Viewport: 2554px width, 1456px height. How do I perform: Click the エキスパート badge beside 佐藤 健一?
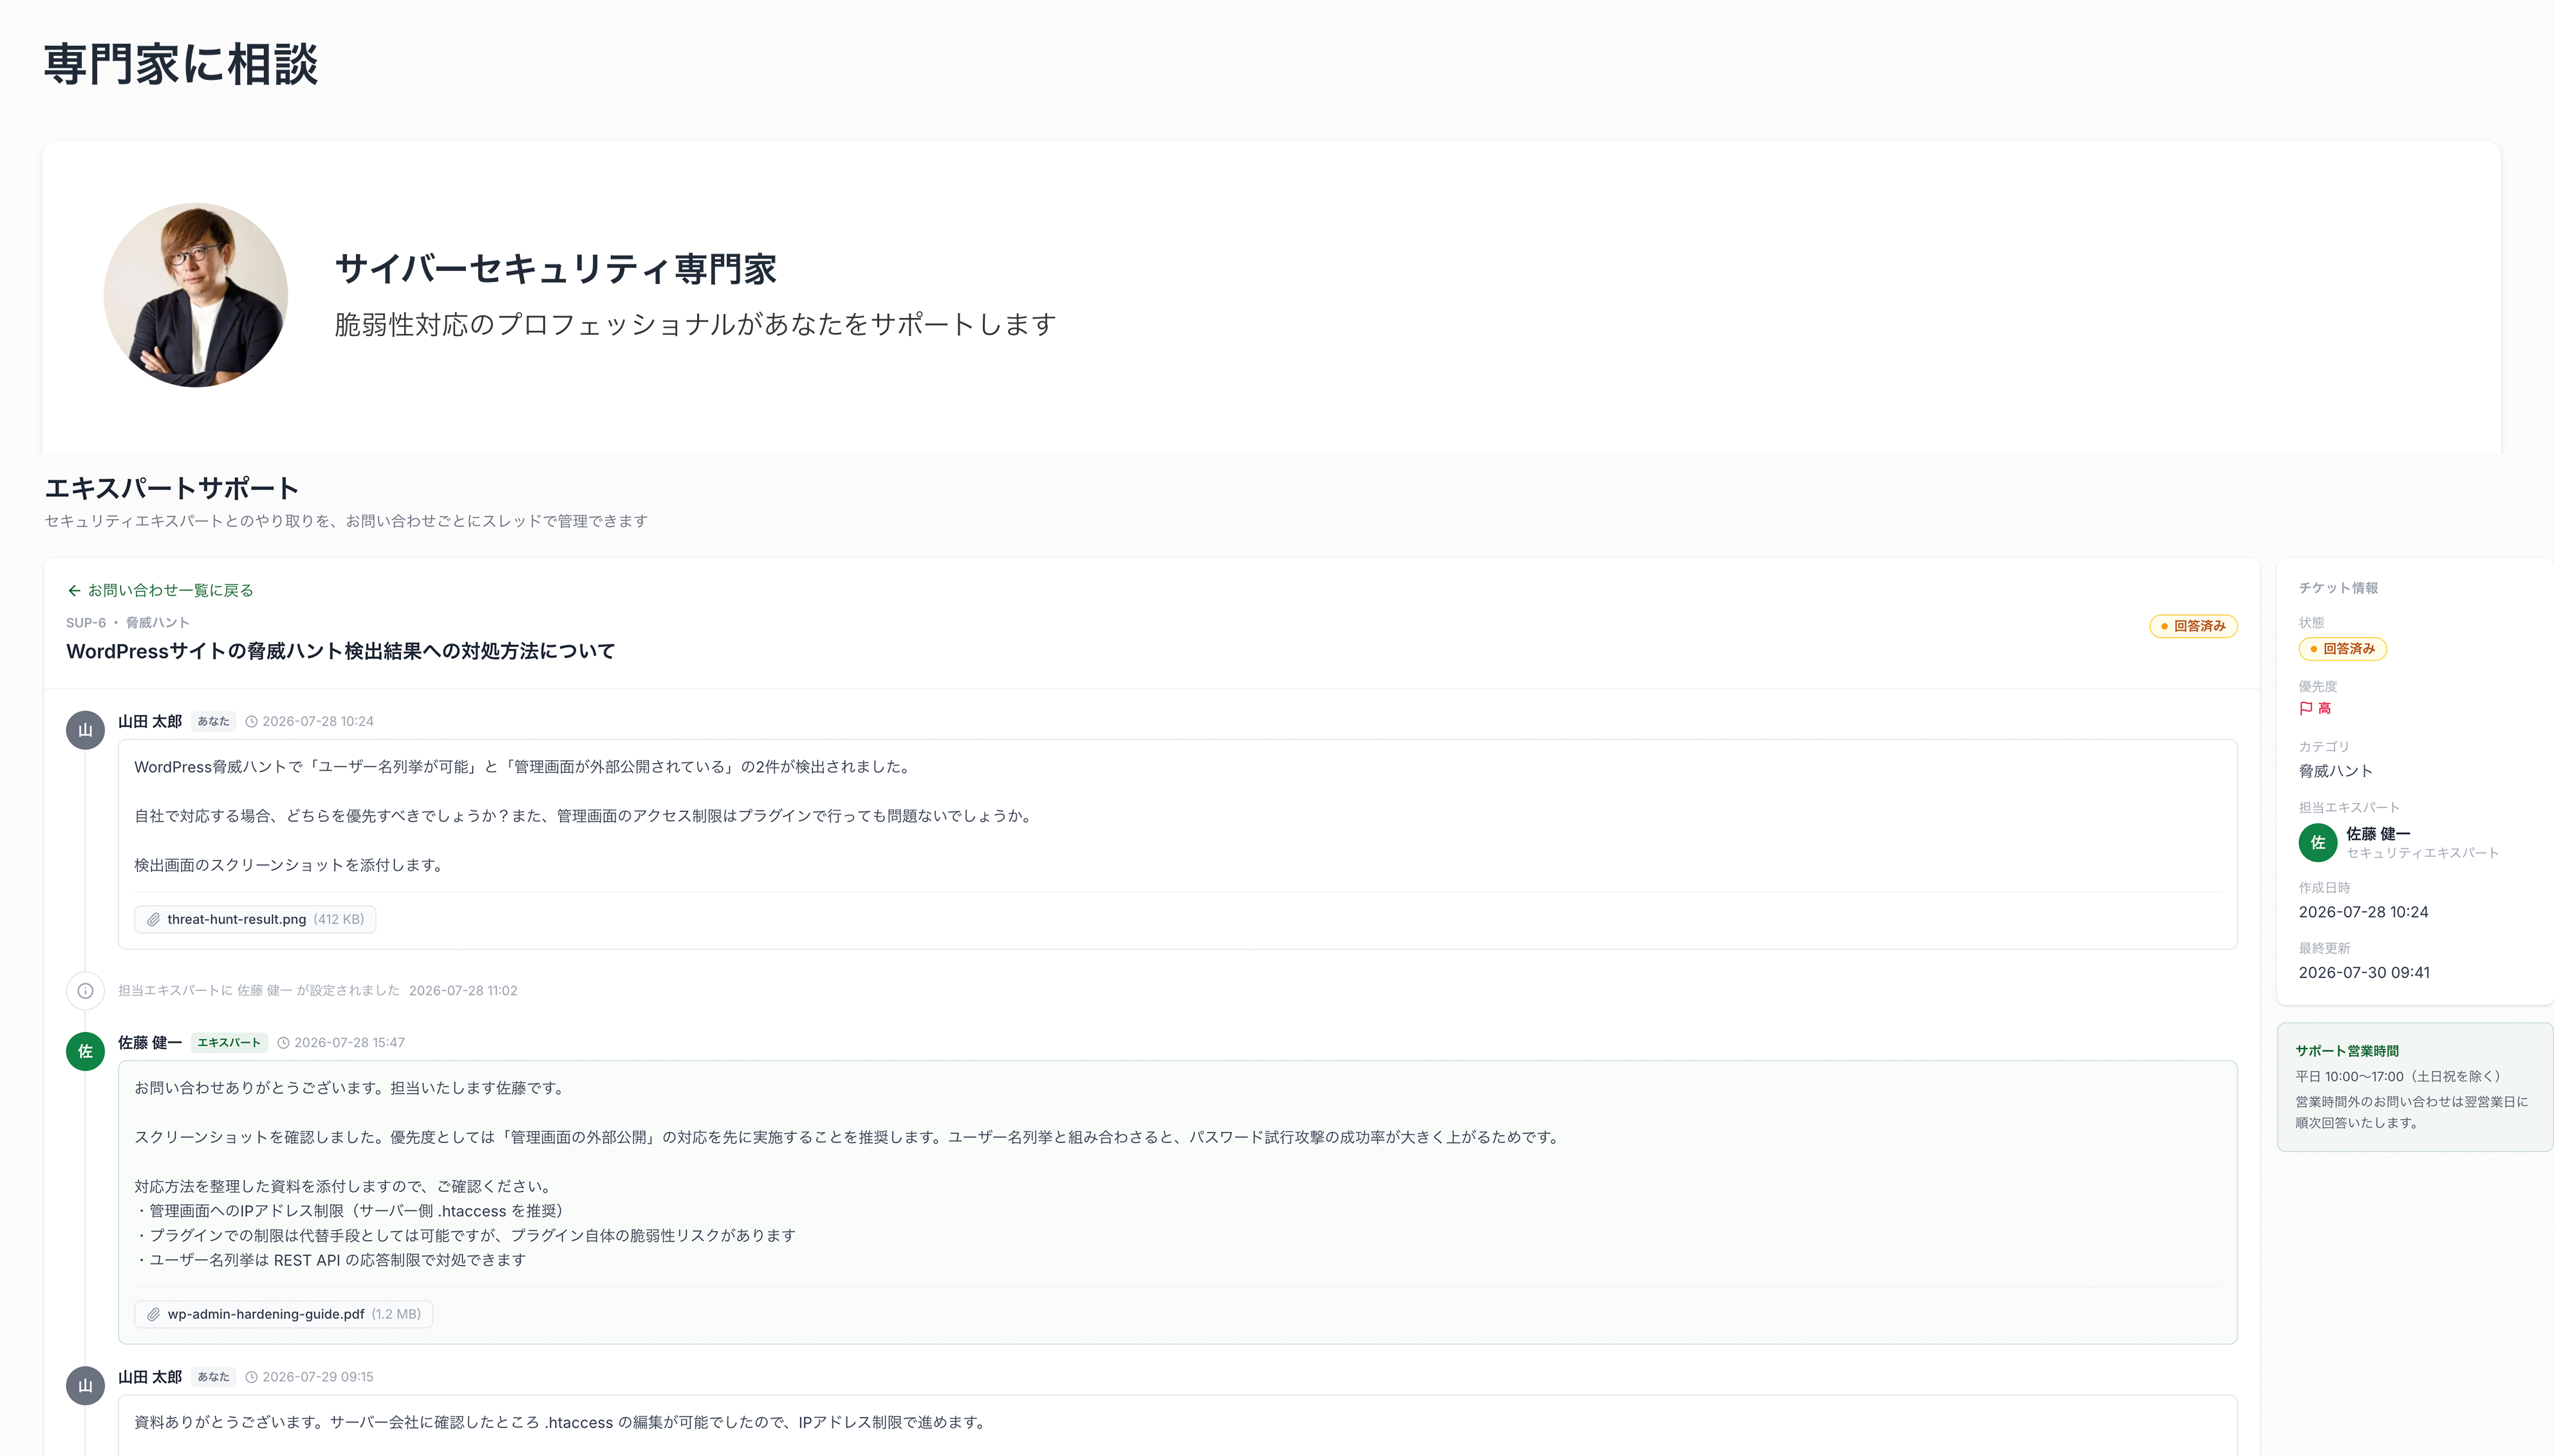[x=229, y=1042]
